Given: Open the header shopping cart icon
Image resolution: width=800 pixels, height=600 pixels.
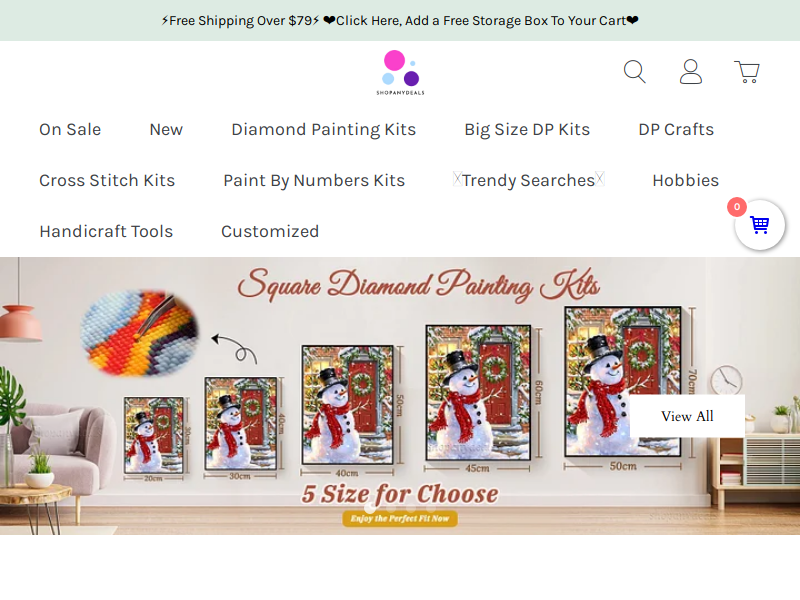Looking at the screenshot, I should 747,72.
